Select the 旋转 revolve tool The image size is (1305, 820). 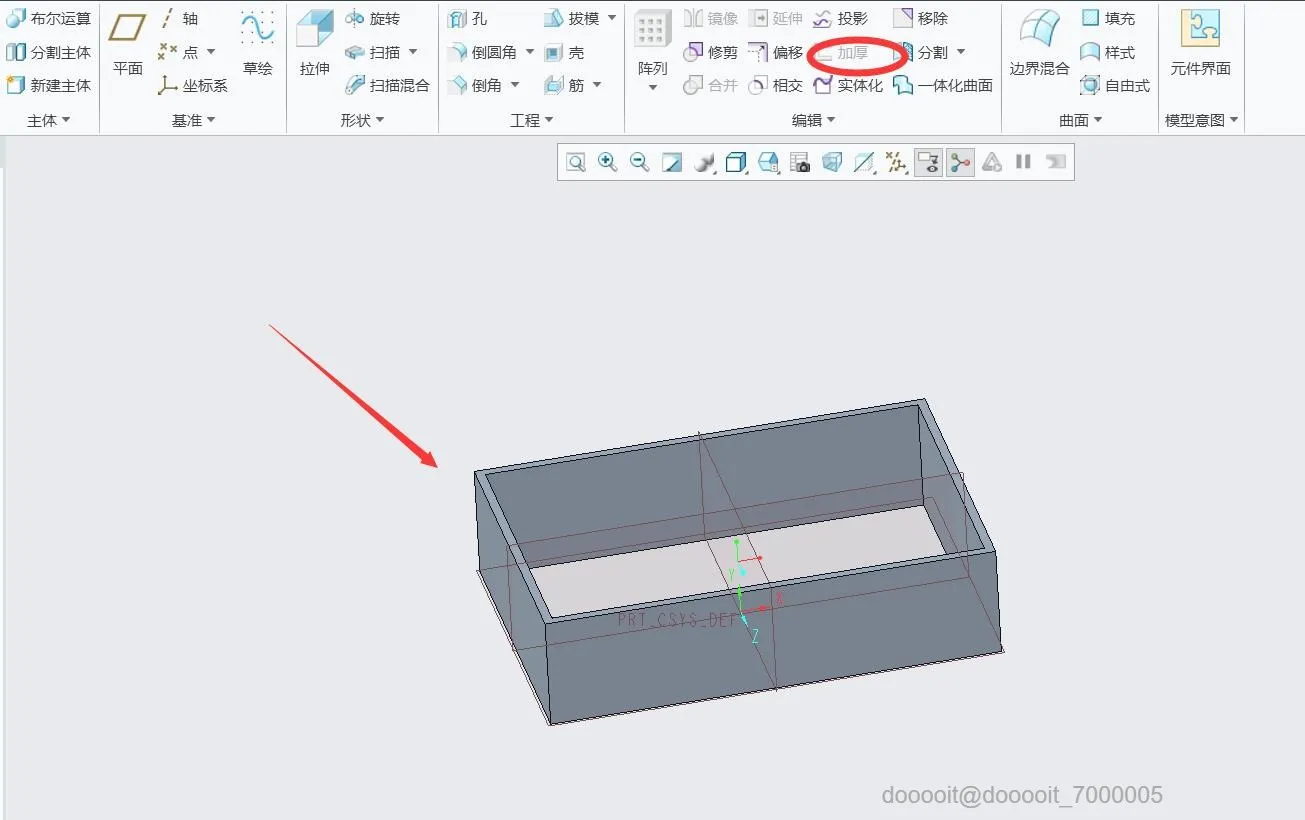[372, 19]
